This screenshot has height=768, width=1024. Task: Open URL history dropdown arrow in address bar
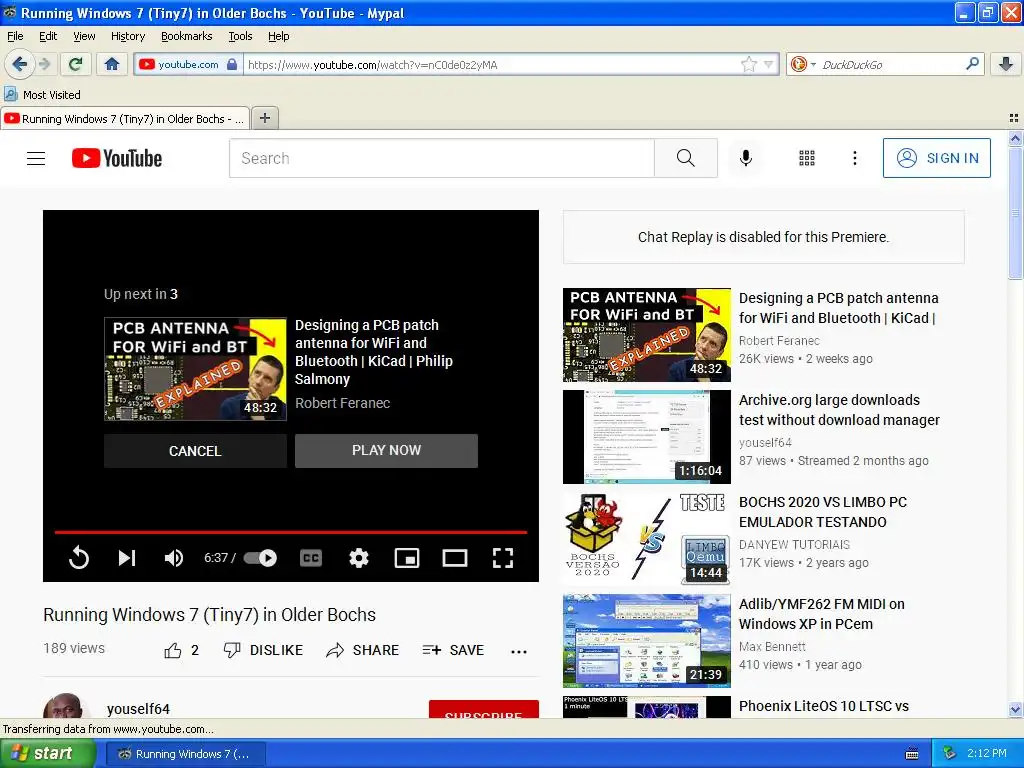[769, 64]
